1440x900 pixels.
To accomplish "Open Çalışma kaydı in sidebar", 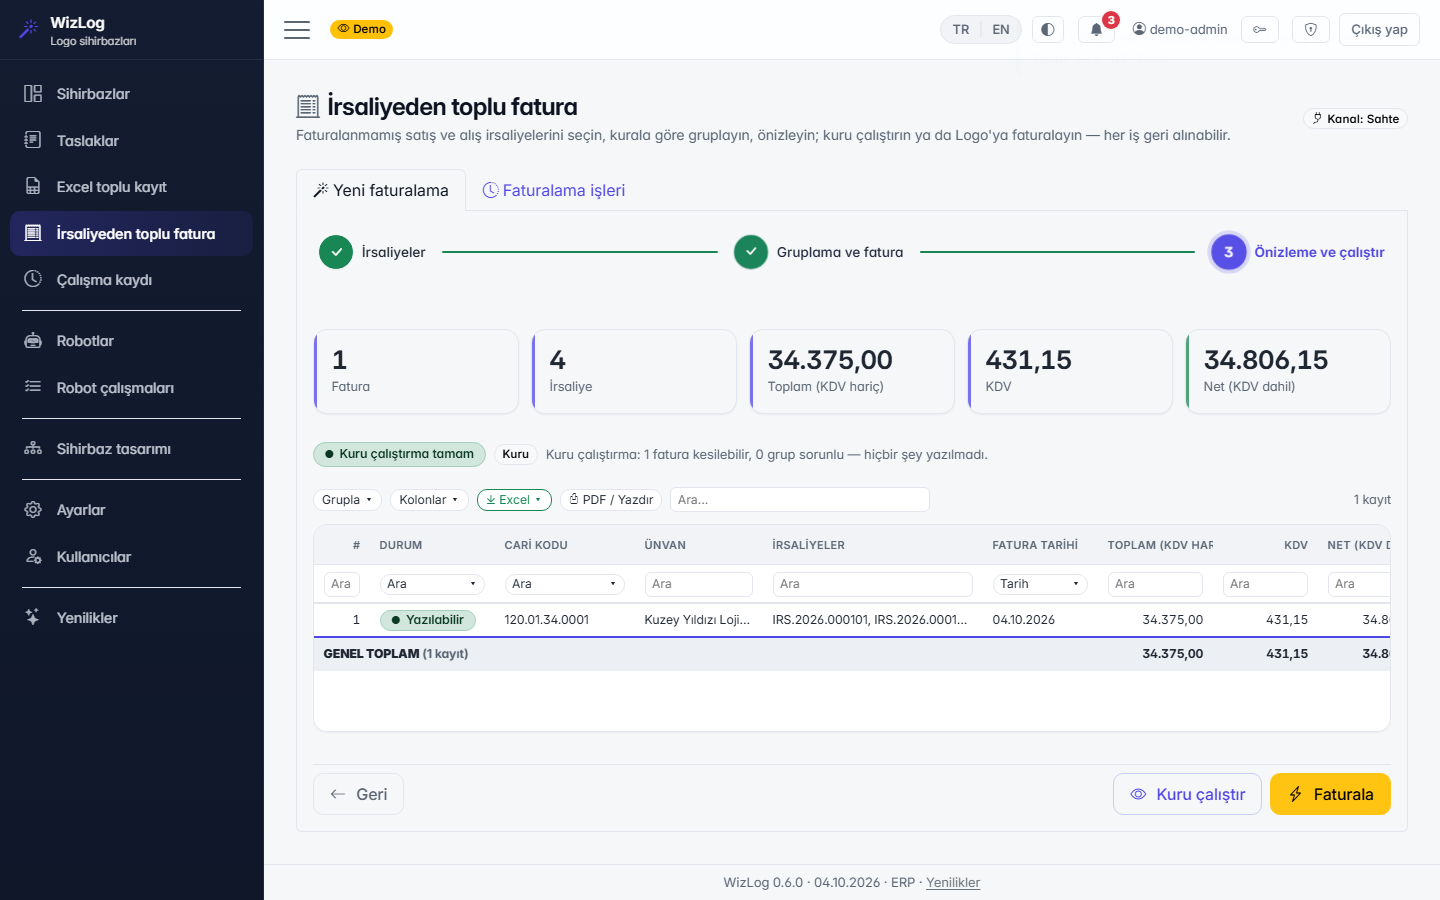I will click(131, 280).
